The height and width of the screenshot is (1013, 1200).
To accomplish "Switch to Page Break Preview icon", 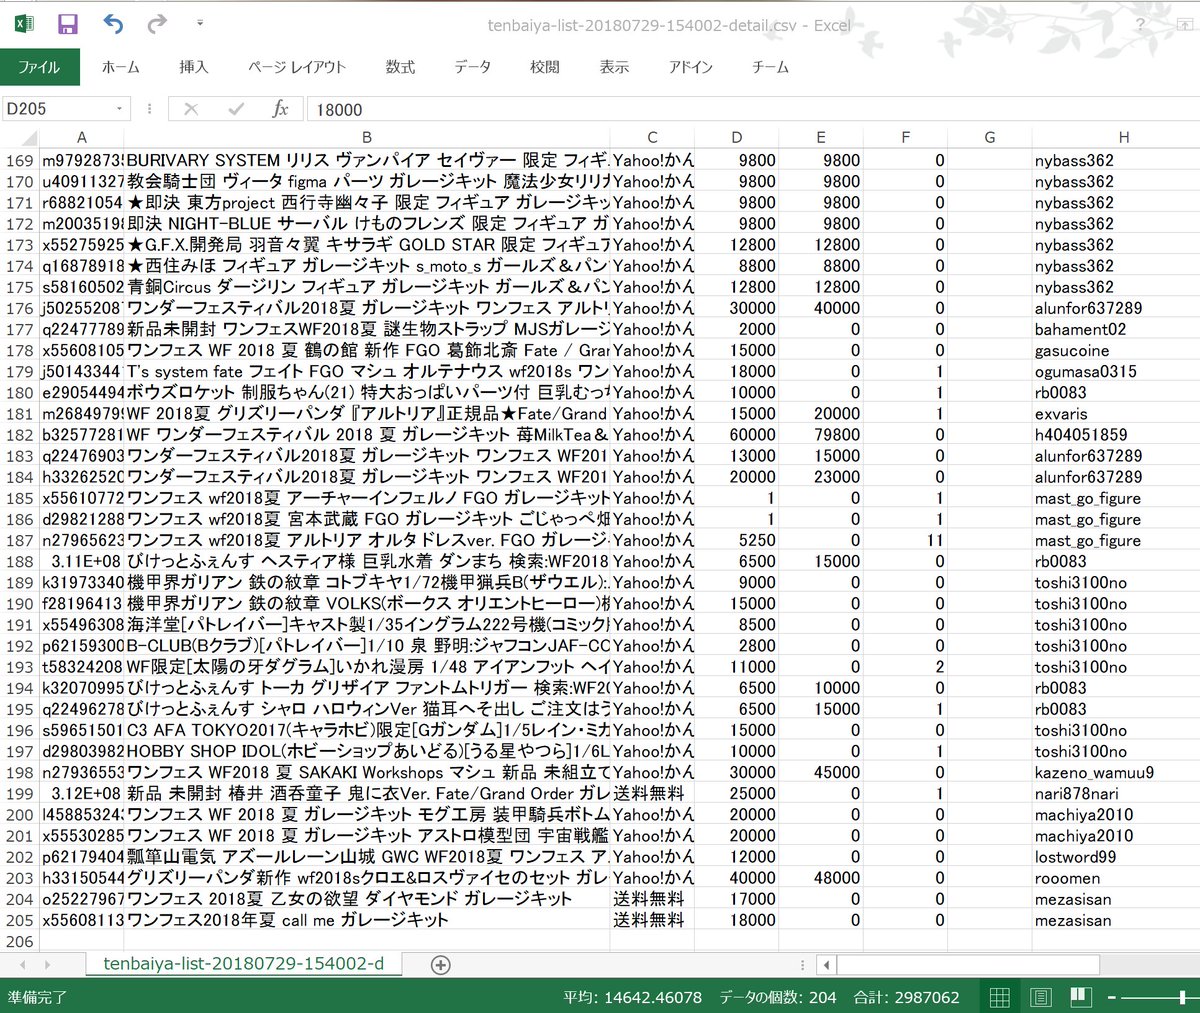I will coord(1080,997).
